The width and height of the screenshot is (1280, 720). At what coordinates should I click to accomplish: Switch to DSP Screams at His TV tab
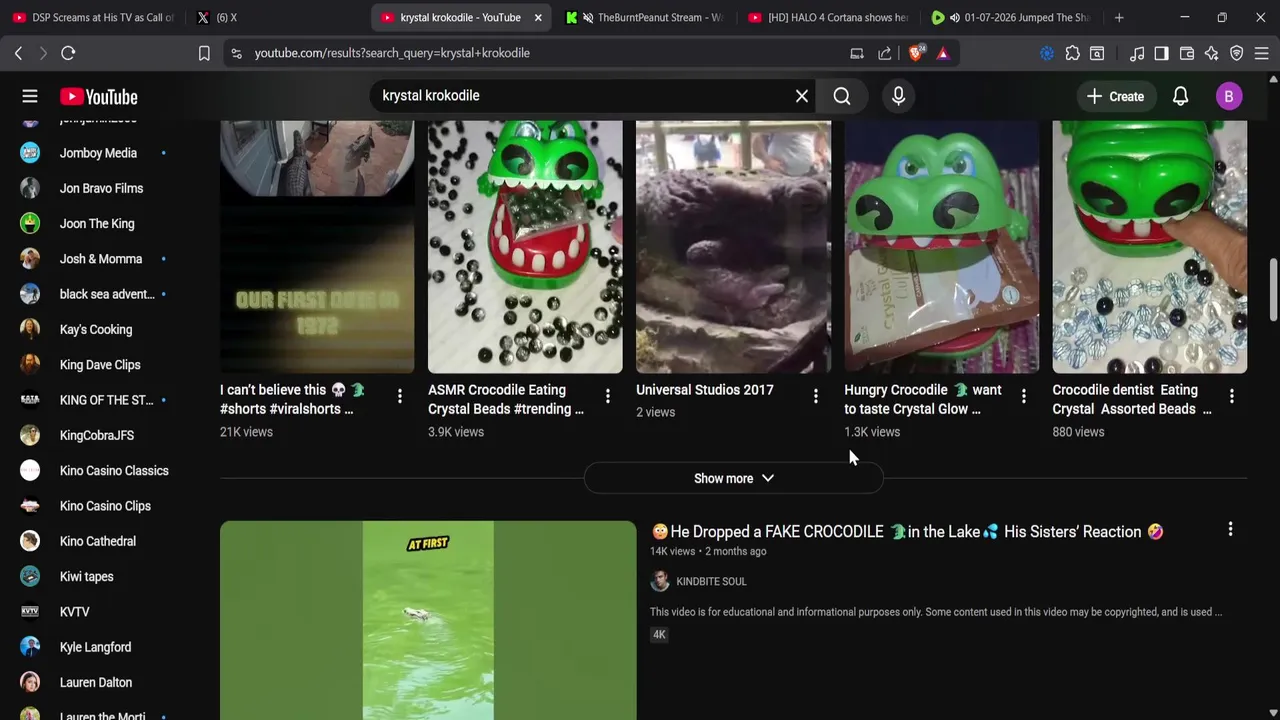[93, 17]
